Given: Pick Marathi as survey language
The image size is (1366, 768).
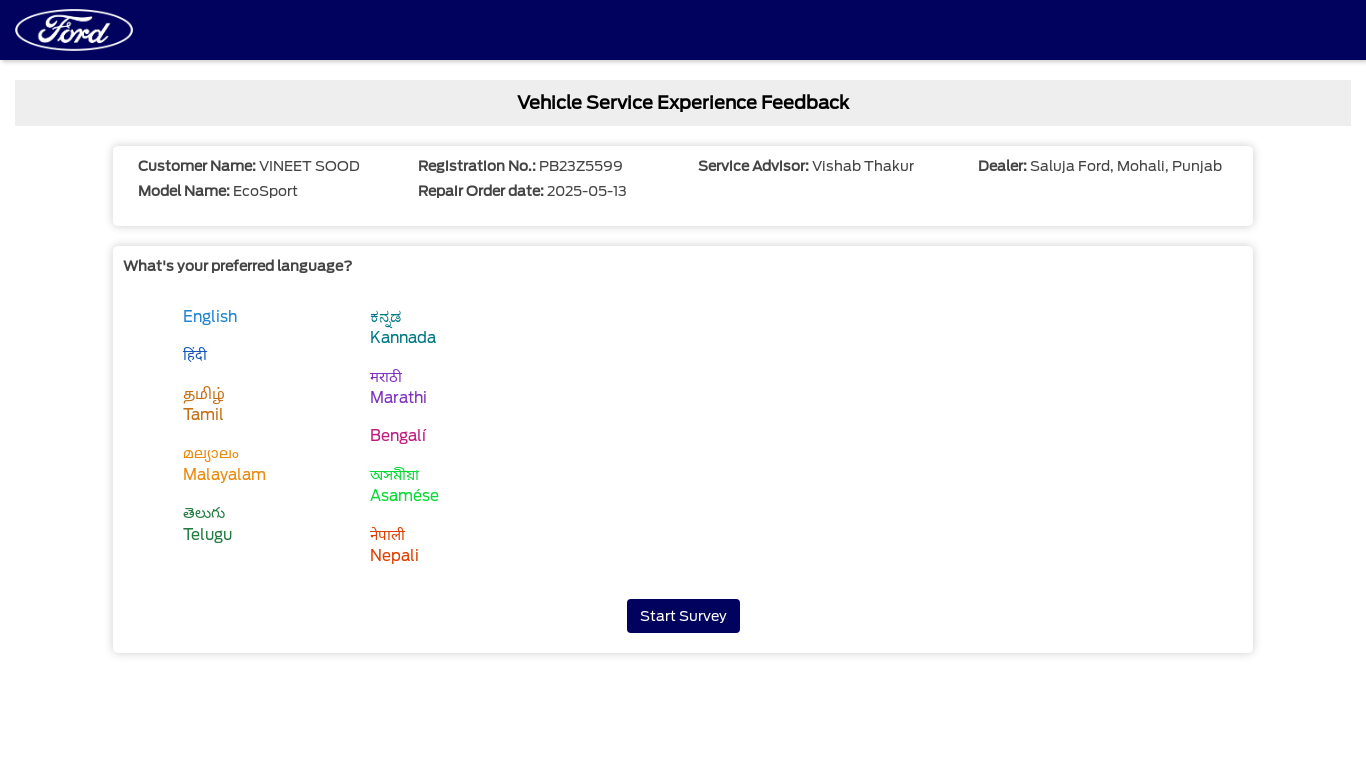Looking at the screenshot, I should [398, 387].
